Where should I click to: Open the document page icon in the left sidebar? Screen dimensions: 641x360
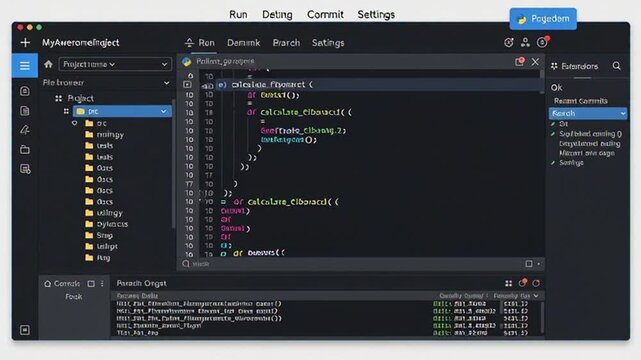point(25,111)
